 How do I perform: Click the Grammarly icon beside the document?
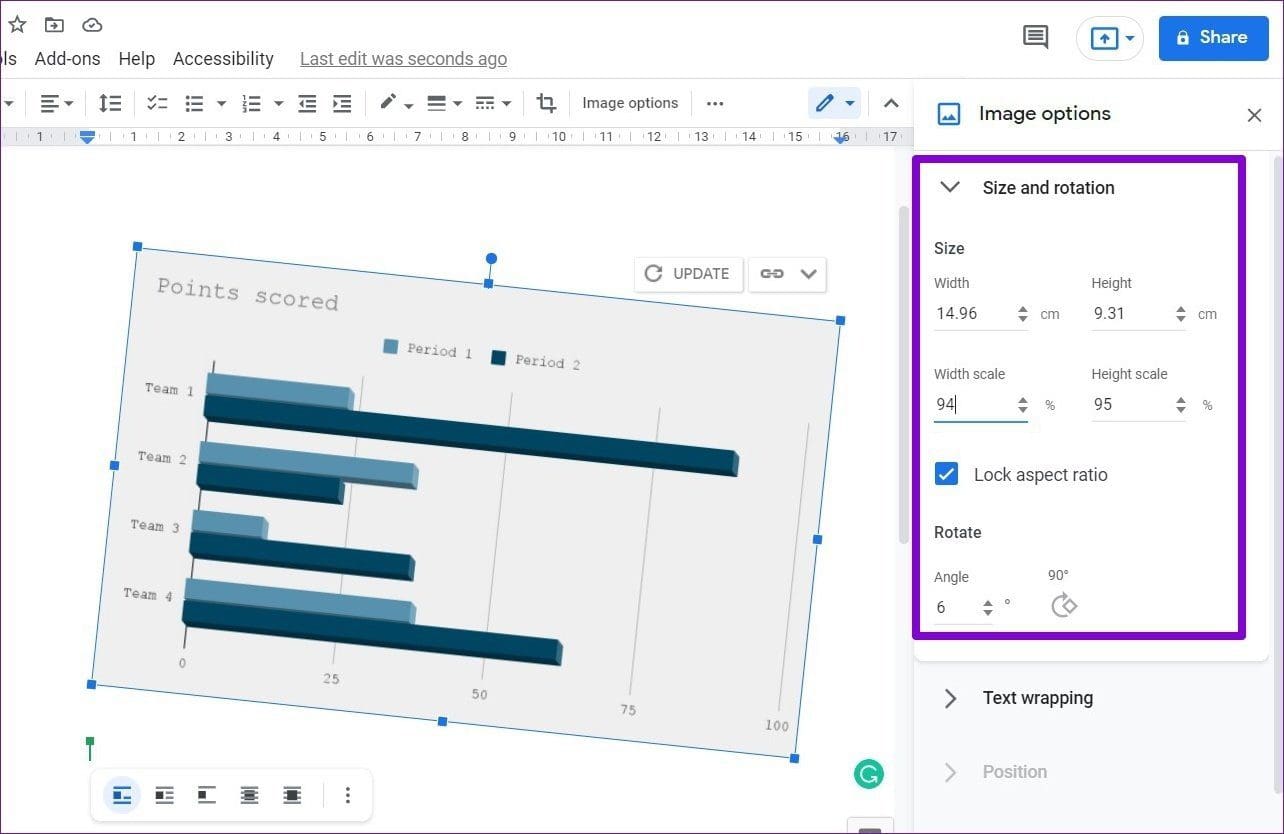click(869, 773)
